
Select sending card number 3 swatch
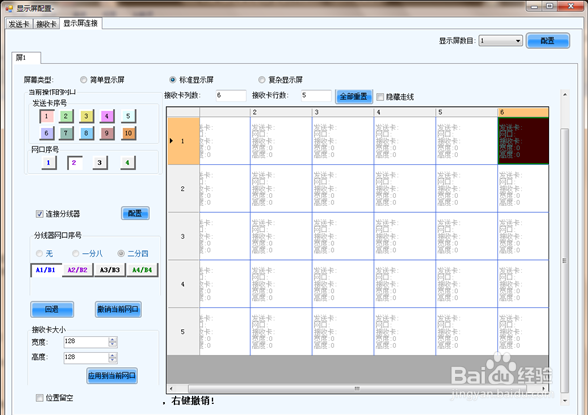[x=86, y=116]
